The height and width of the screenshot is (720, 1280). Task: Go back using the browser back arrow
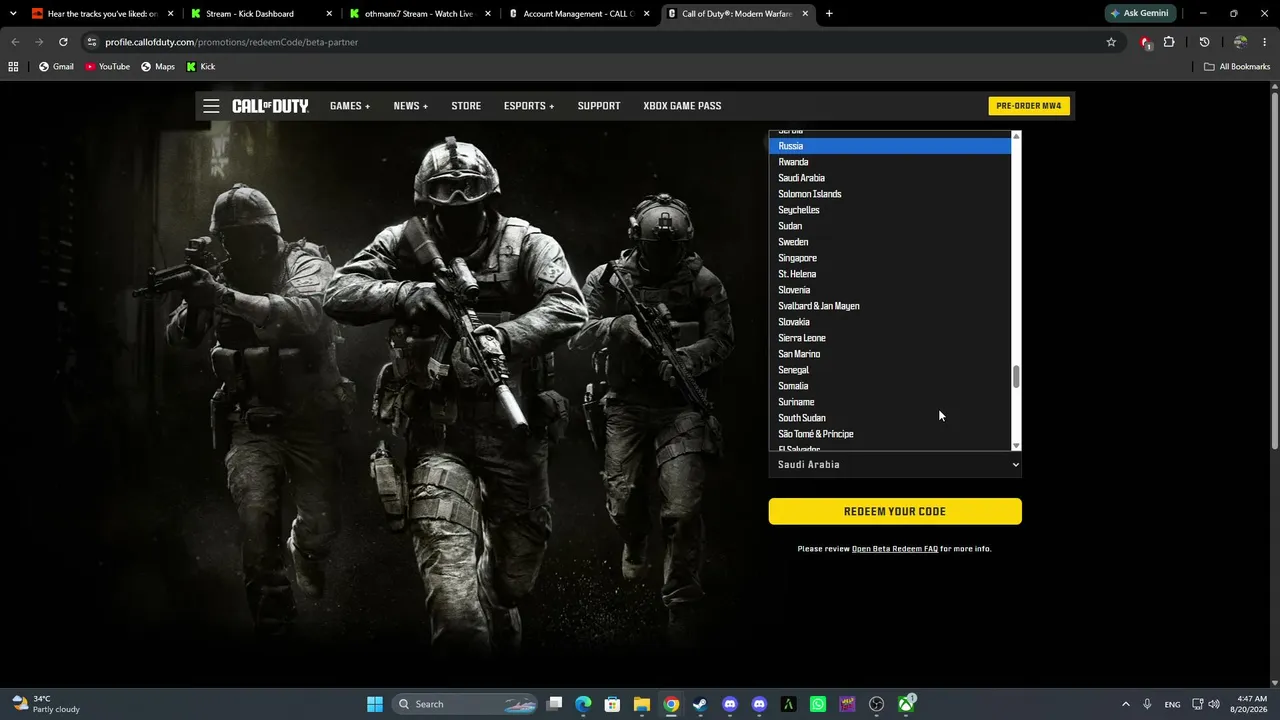(15, 42)
